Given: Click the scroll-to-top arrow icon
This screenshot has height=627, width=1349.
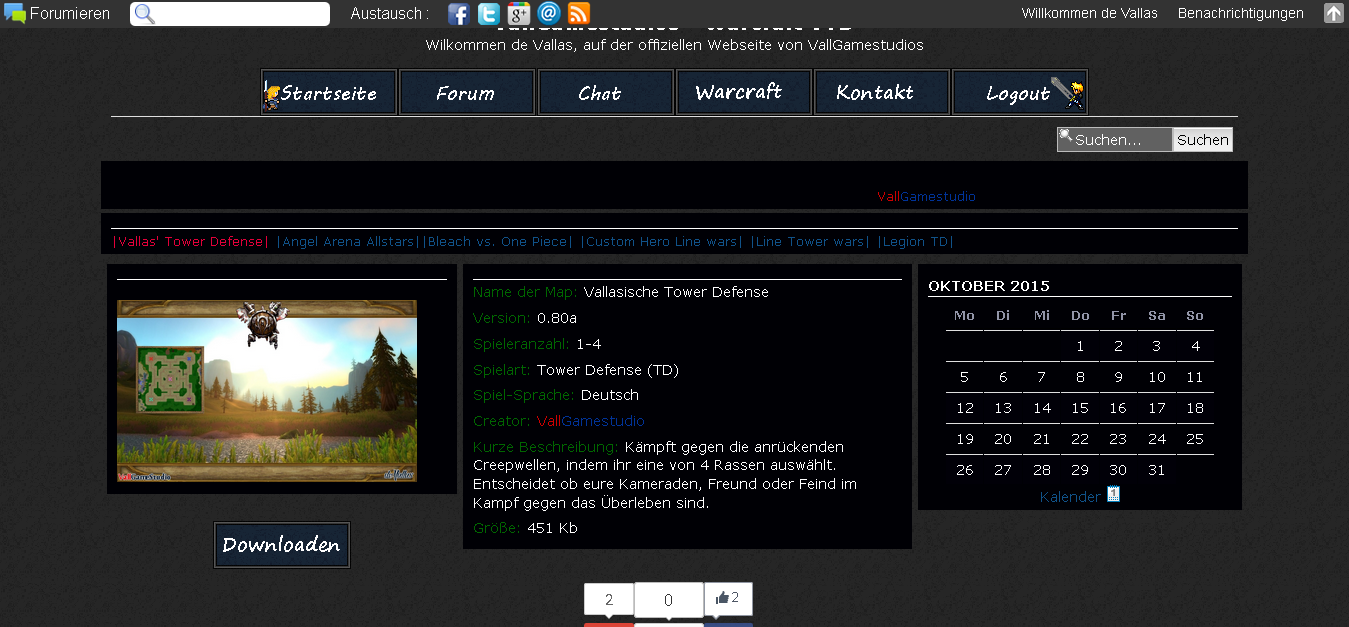Looking at the screenshot, I should click(x=1333, y=13).
